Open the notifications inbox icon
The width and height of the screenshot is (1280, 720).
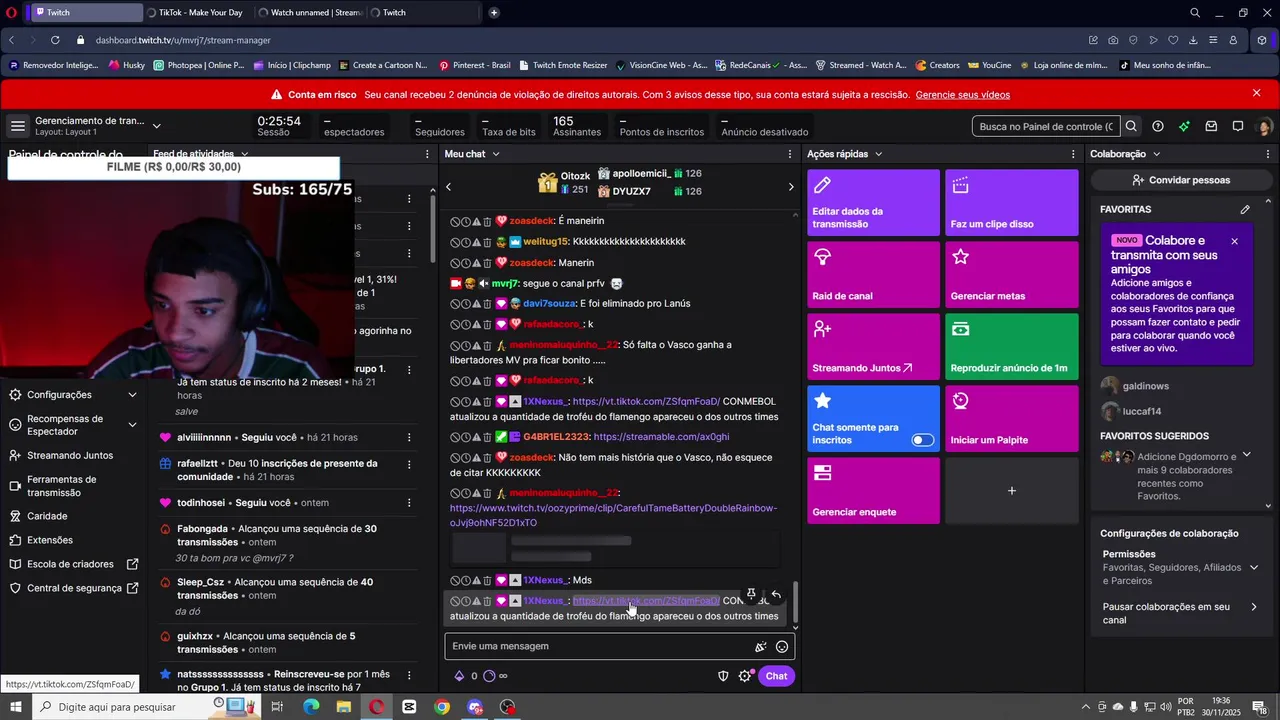[x=1211, y=126]
